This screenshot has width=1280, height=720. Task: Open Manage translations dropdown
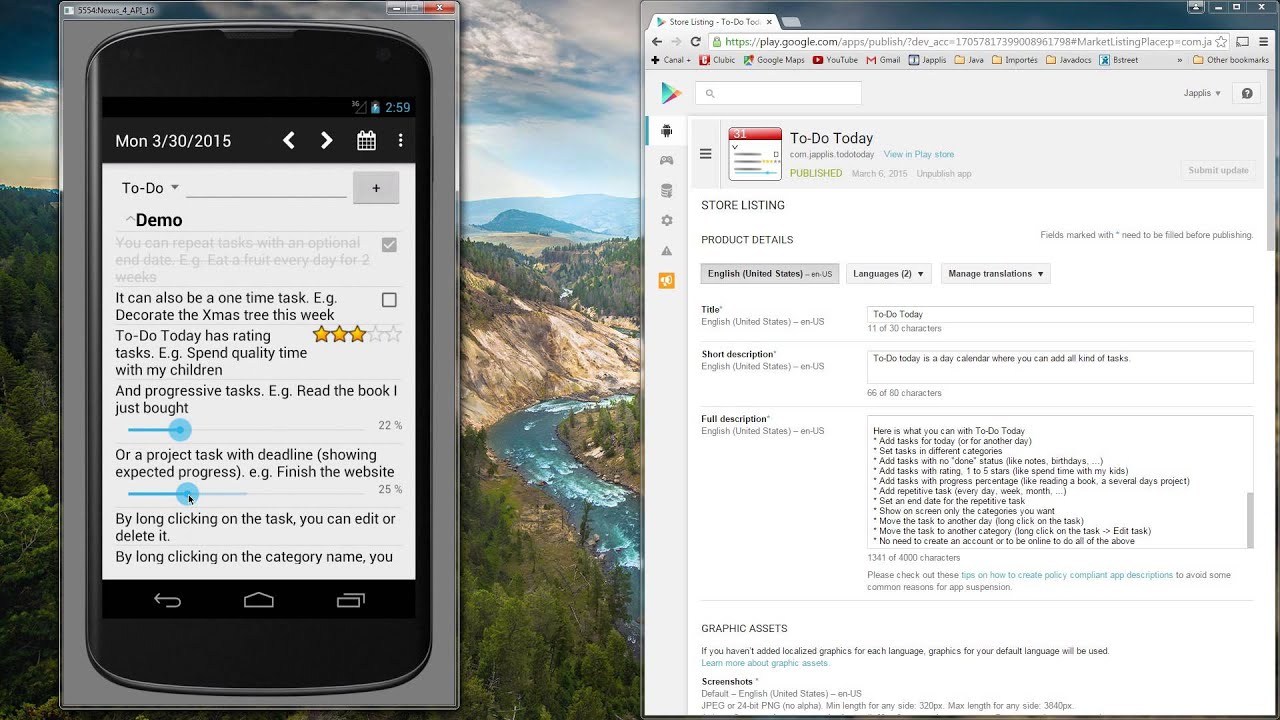pyautogui.click(x=995, y=274)
